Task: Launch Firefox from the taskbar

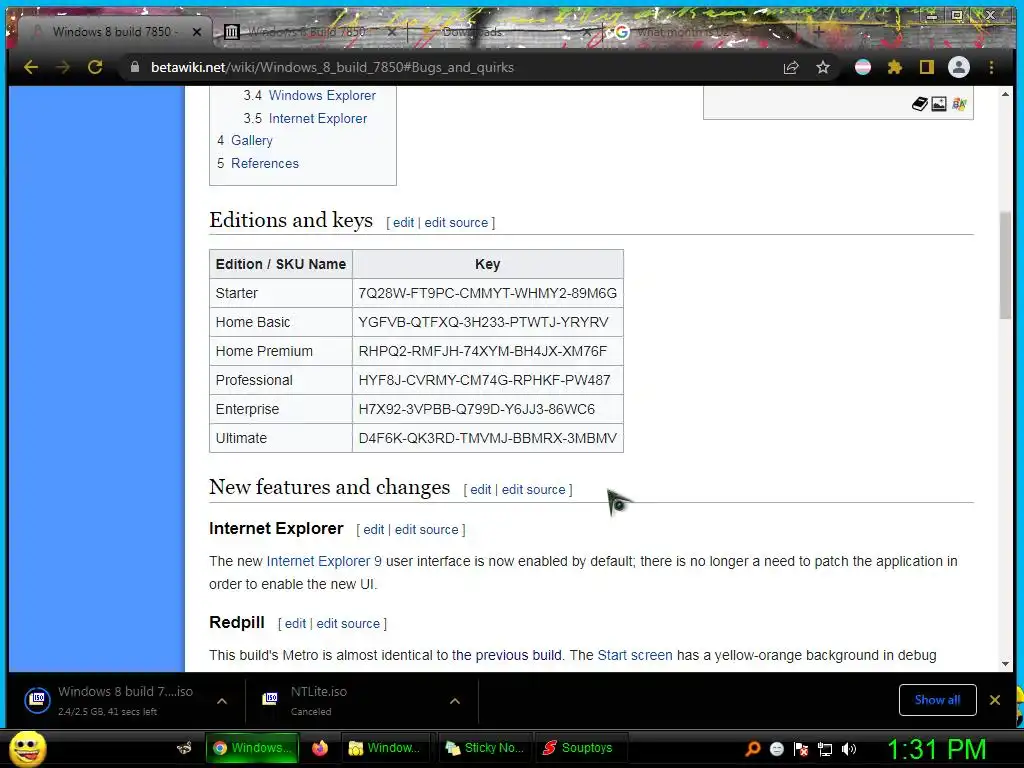Action: (x=319, y=748)
